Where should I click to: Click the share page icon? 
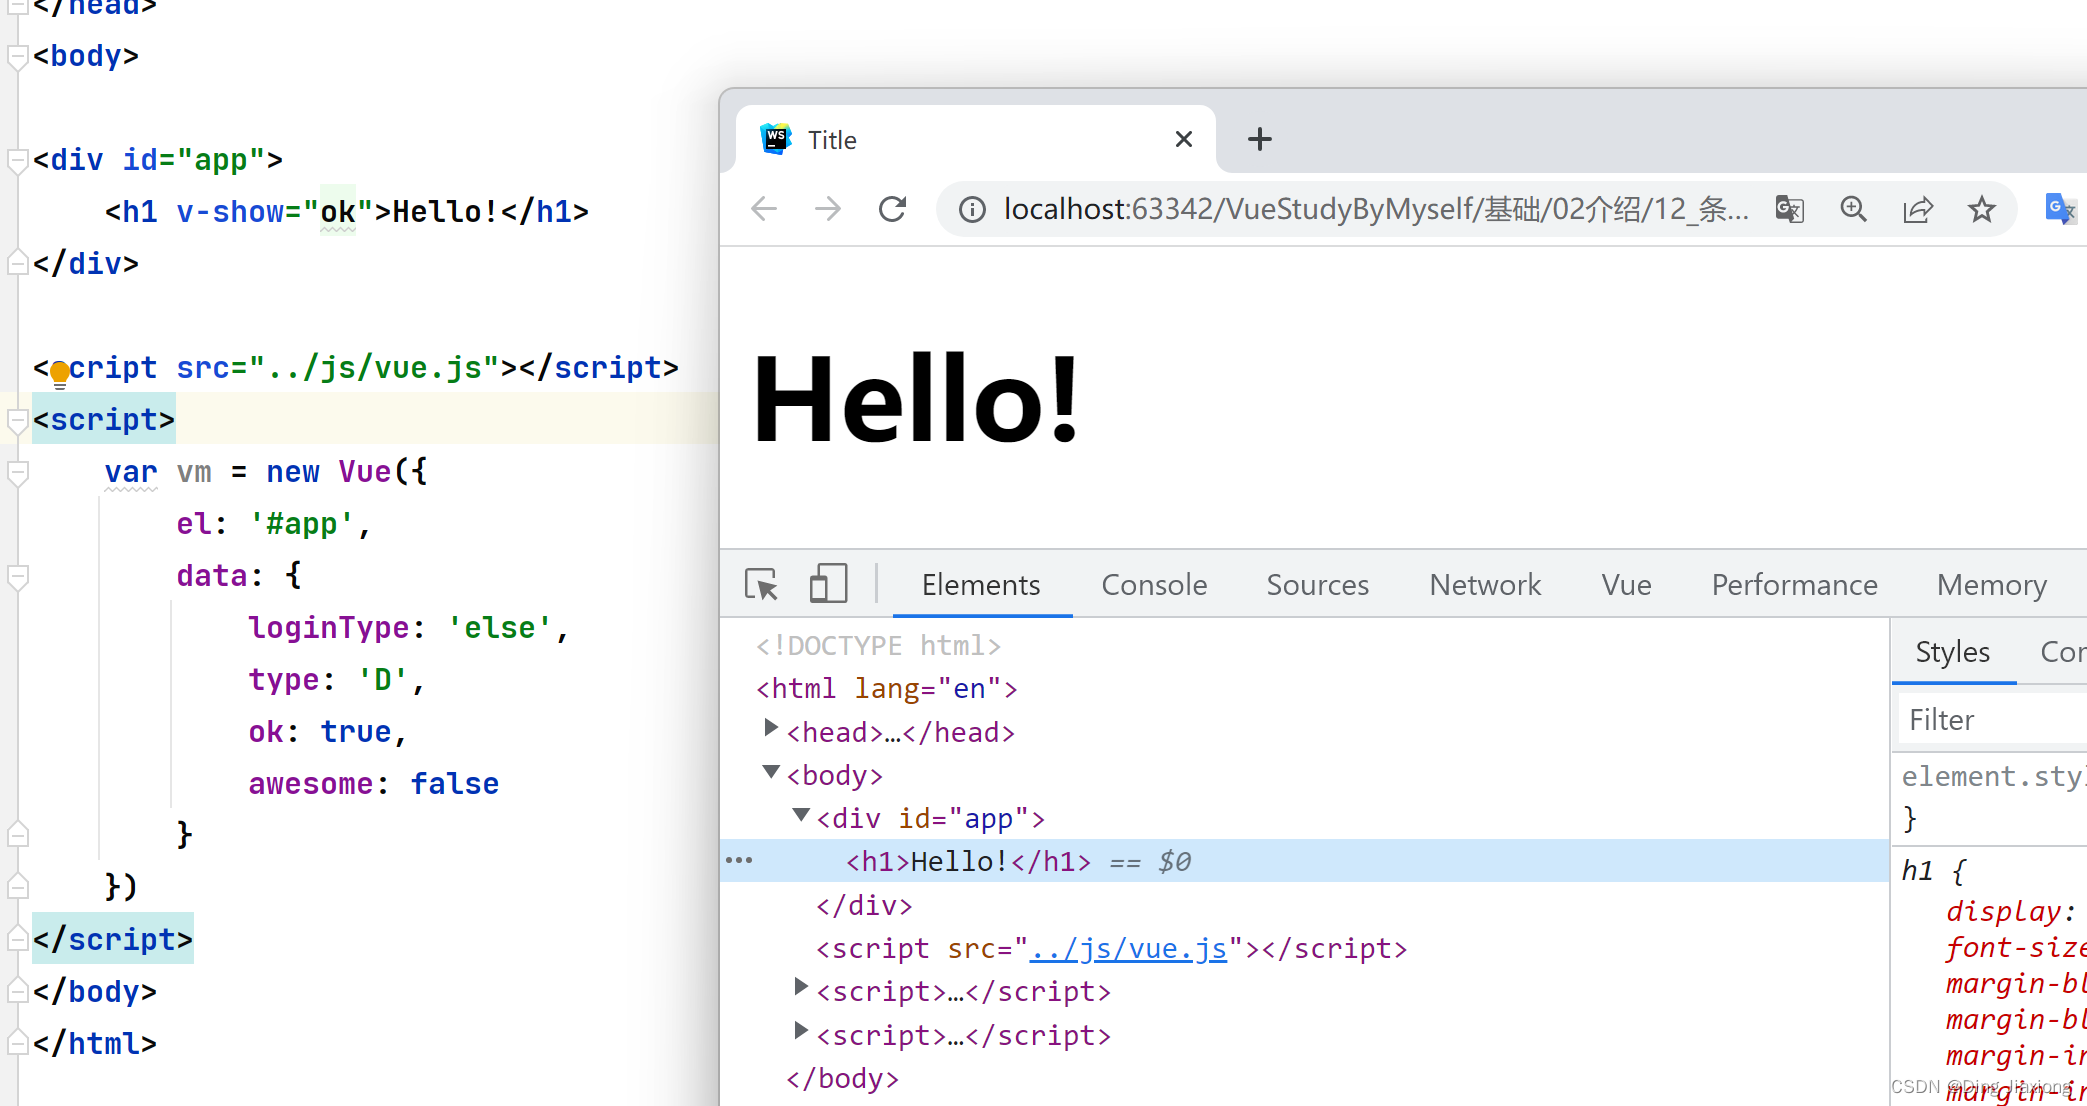pos(1918,209)
